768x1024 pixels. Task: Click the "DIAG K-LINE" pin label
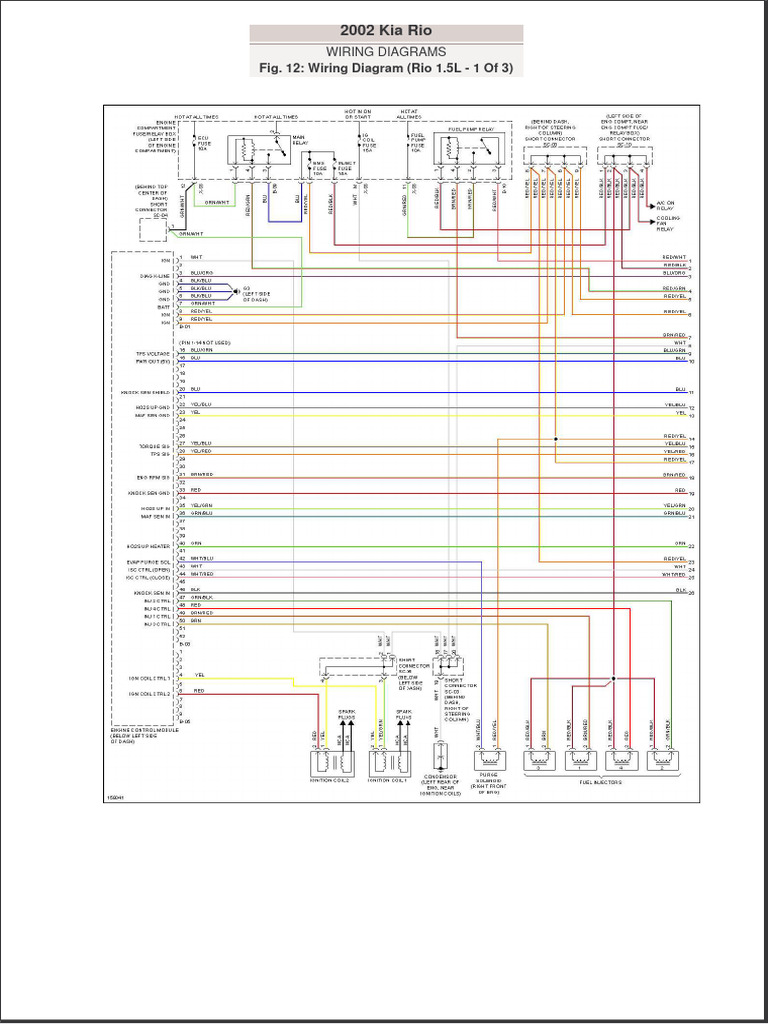tap(155, 276)
